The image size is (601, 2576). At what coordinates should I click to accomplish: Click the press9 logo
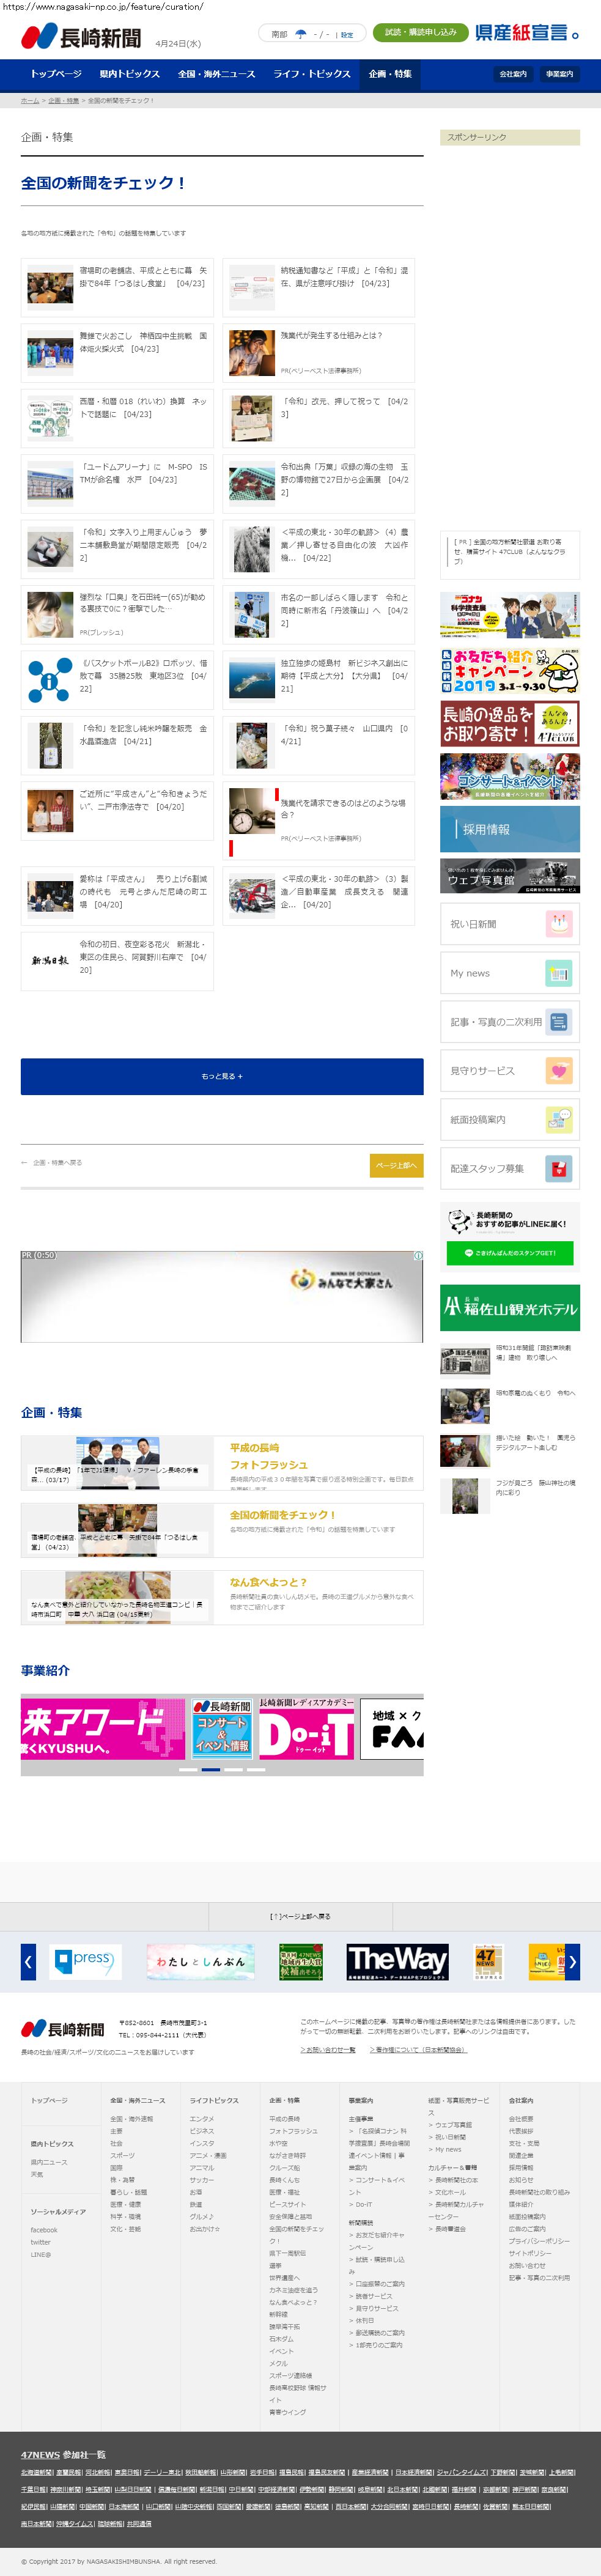(86, 1961)
